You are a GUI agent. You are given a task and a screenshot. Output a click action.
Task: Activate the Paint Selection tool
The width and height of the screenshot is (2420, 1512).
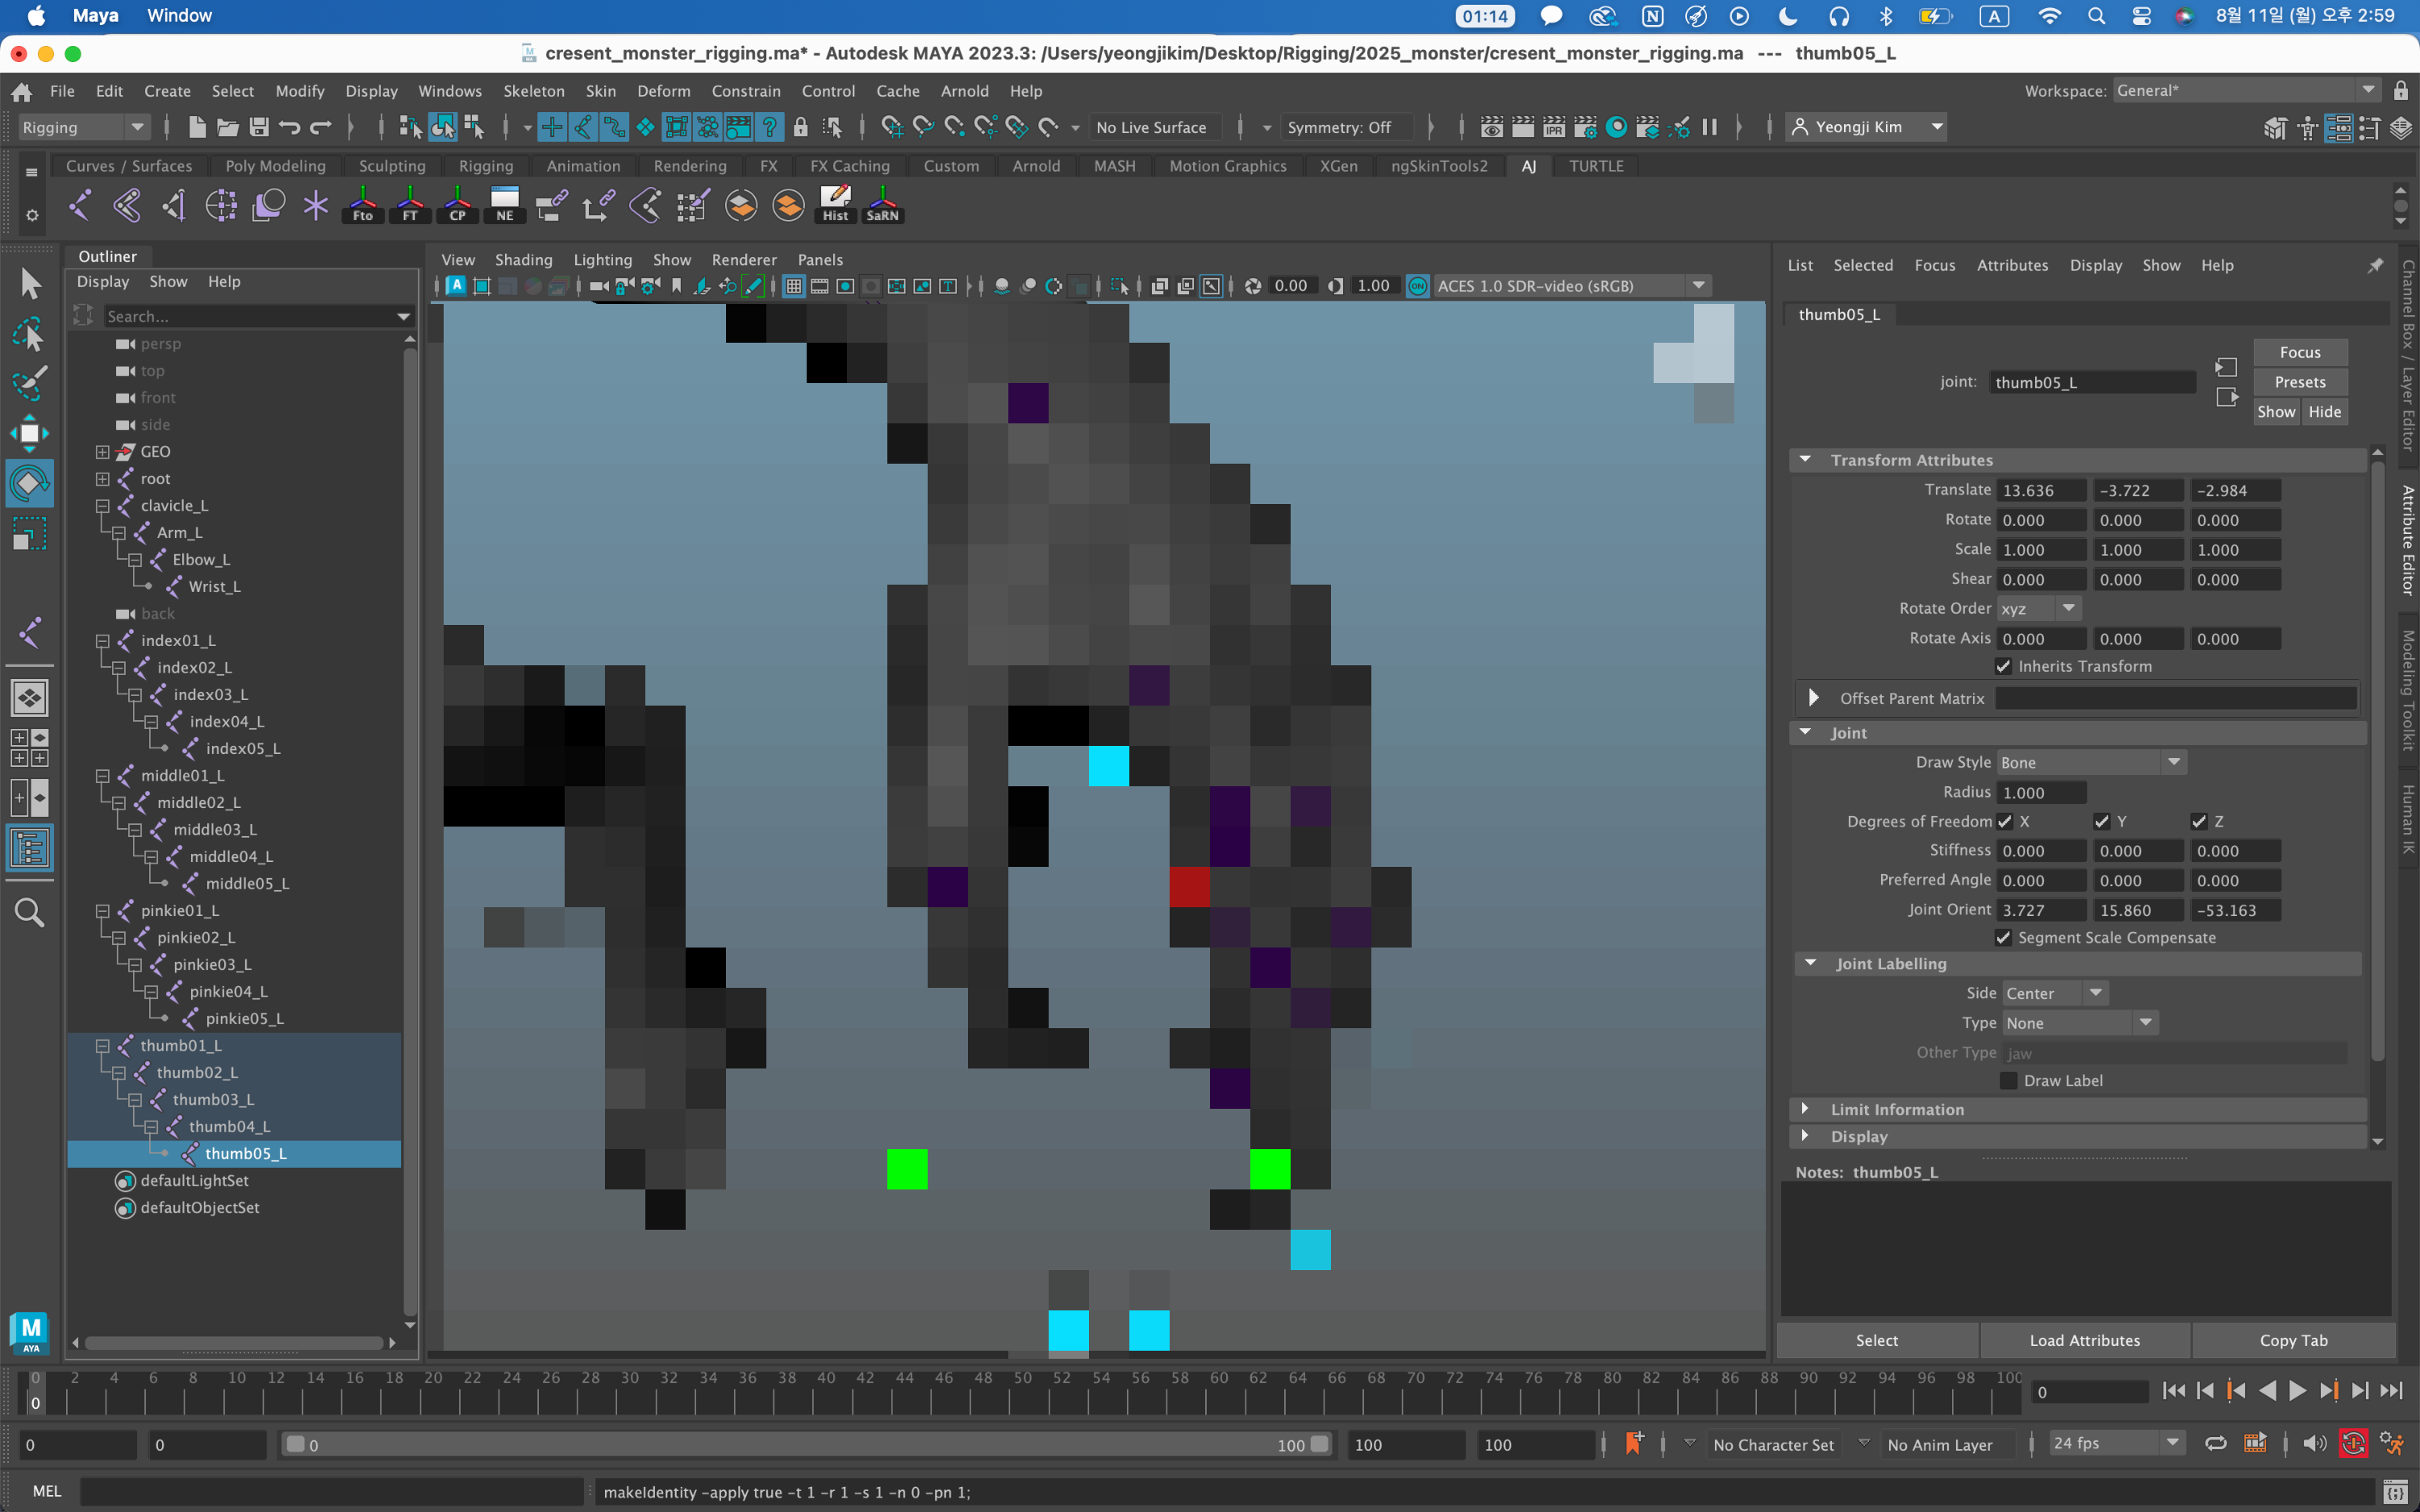coord(29,383)
